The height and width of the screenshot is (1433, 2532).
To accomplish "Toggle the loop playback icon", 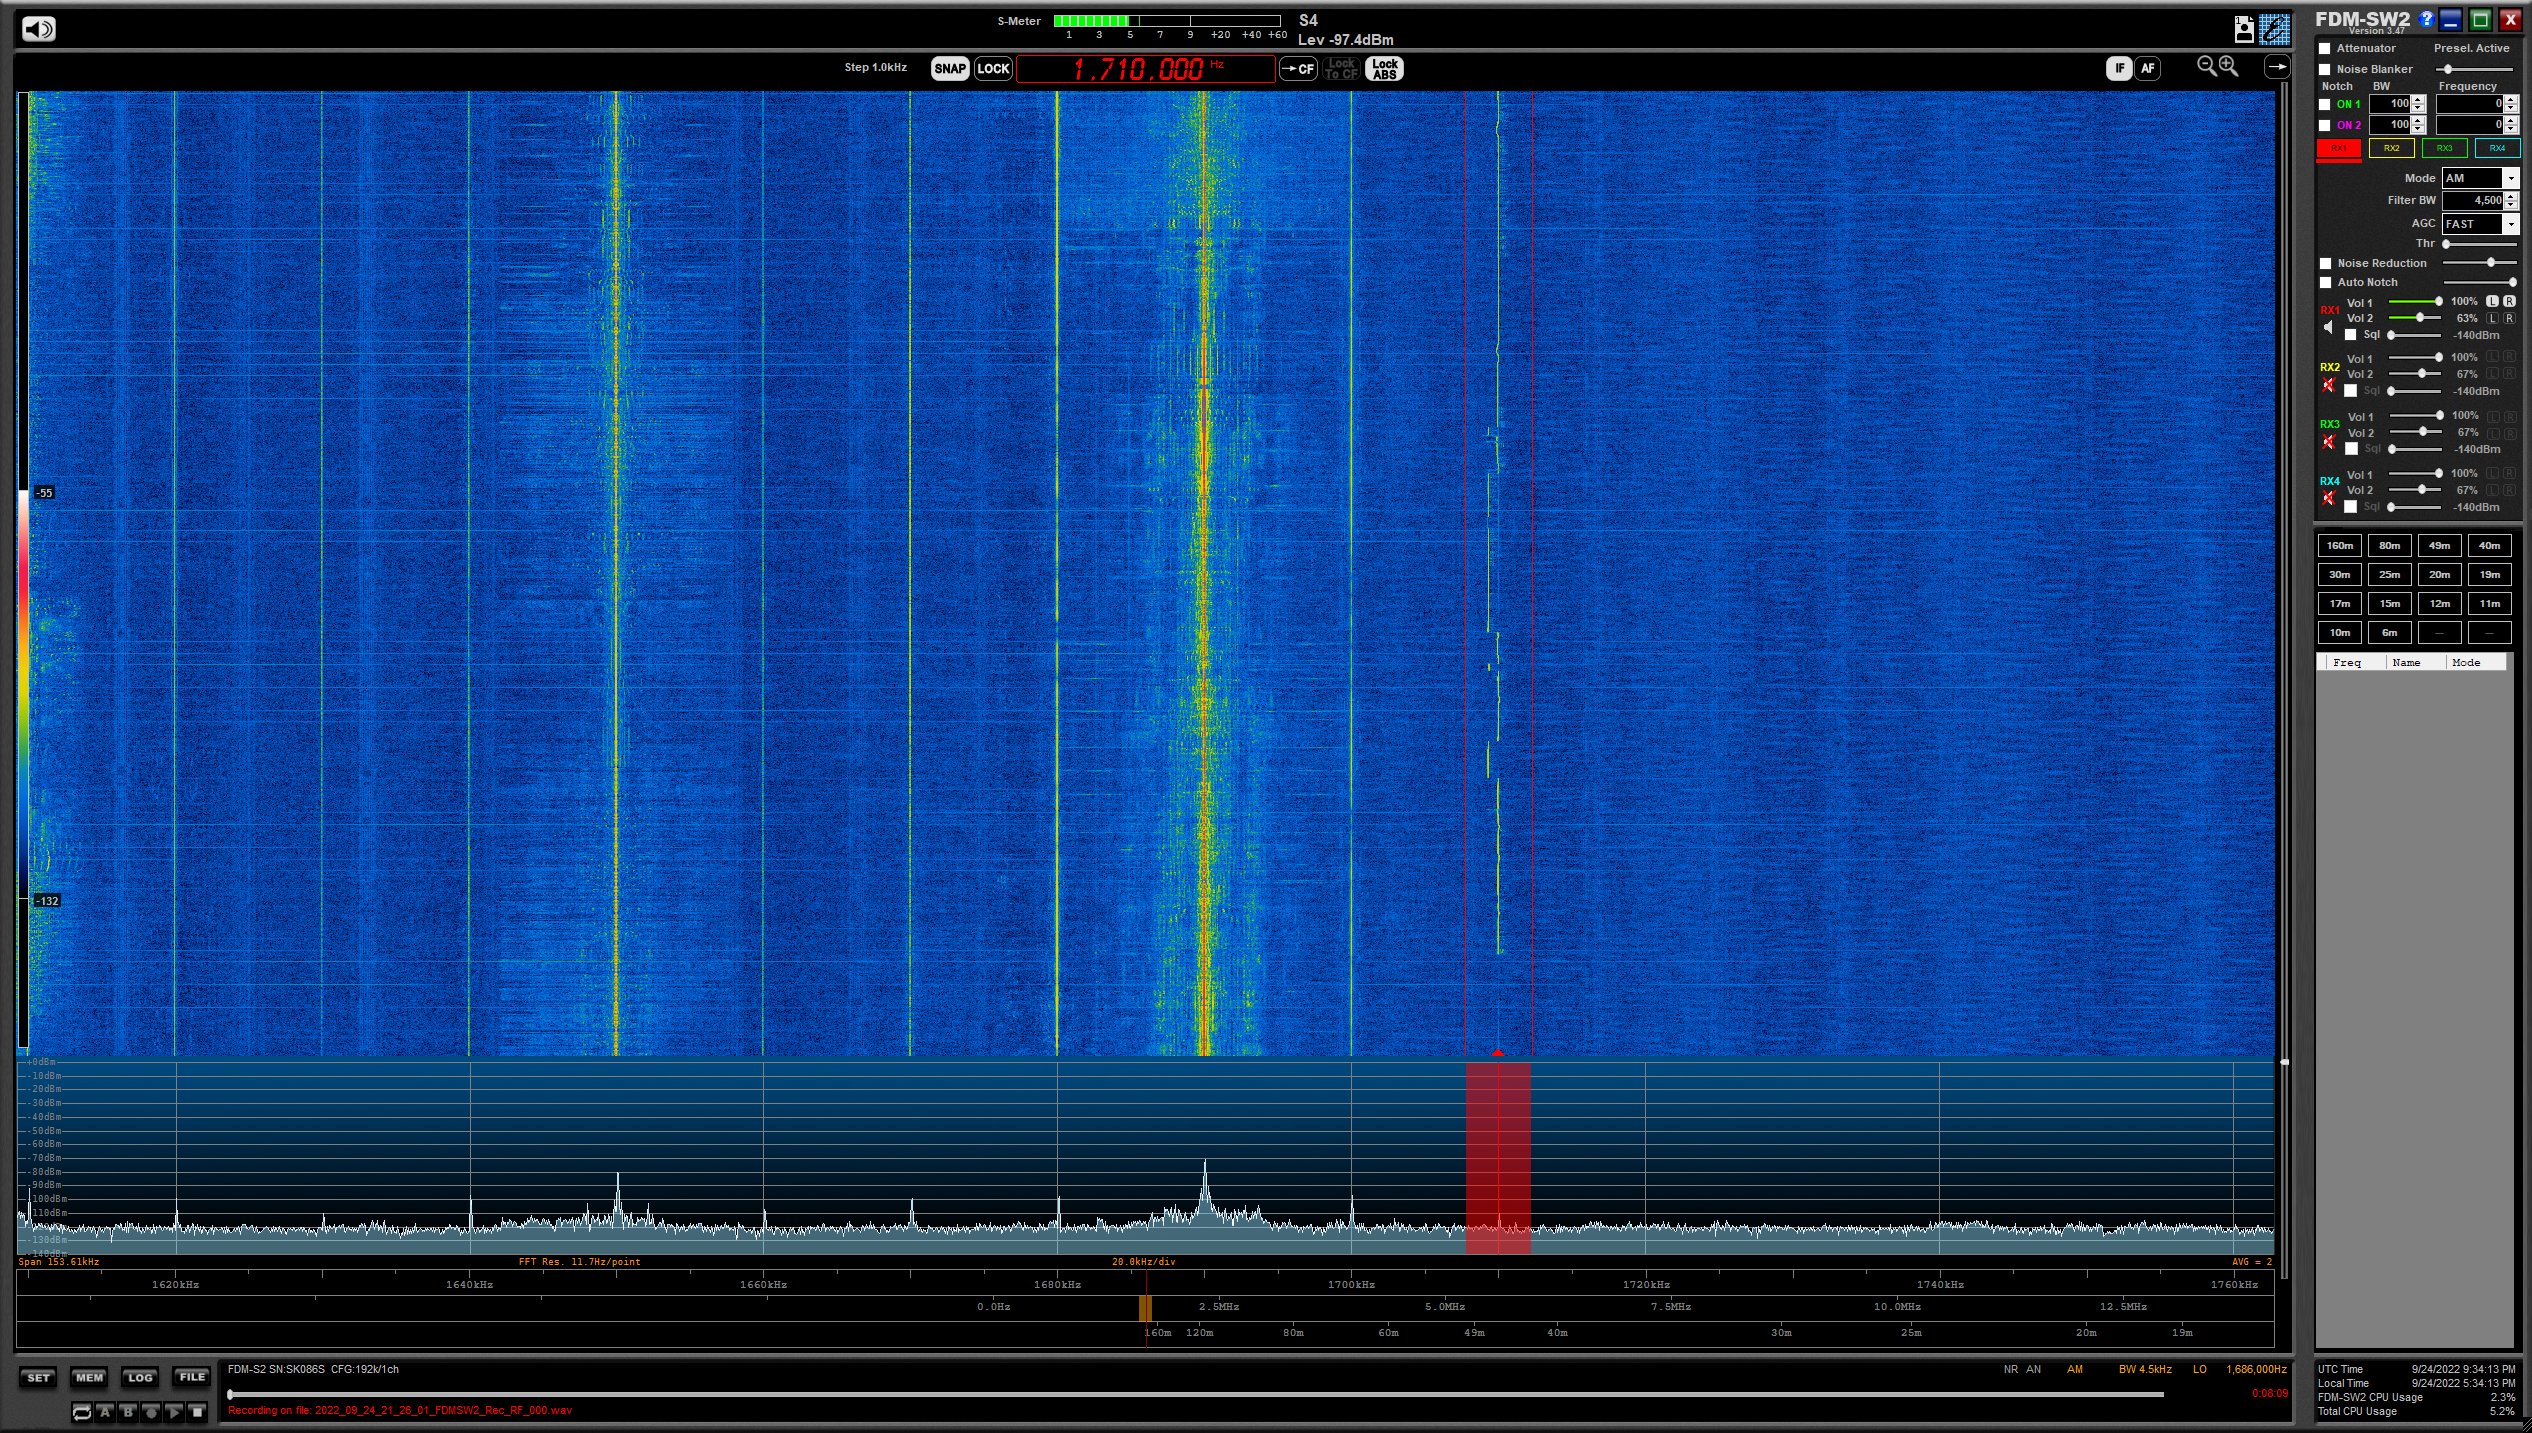I will coord(82,1412).
